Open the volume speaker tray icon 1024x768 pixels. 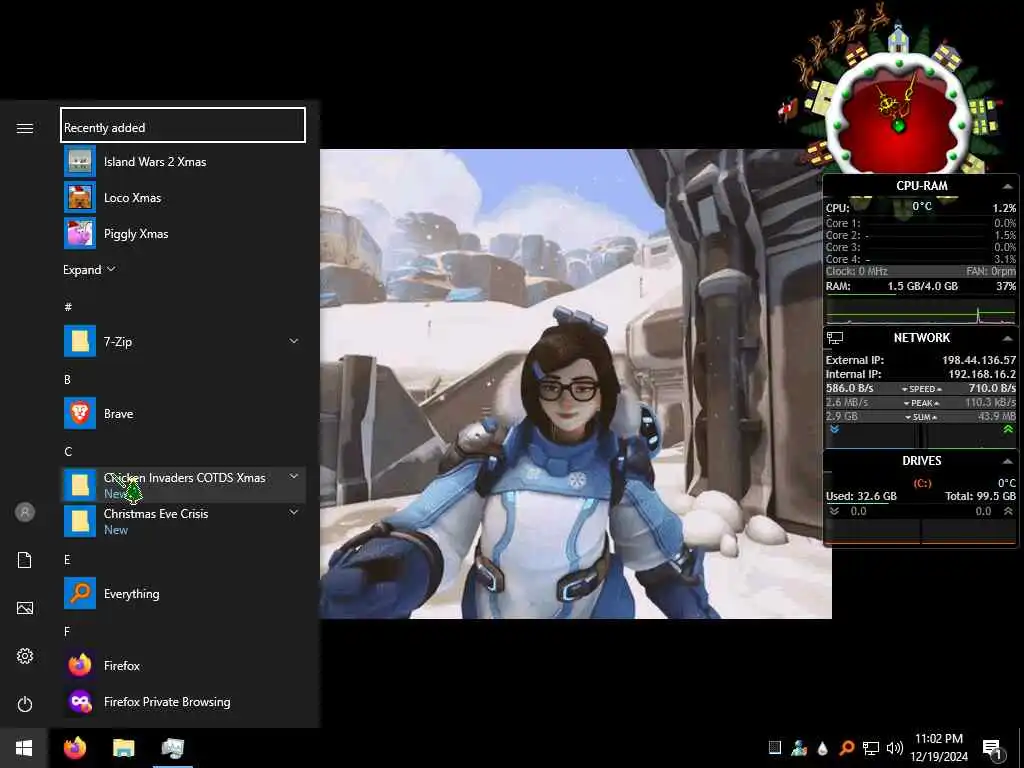(895, 748)
